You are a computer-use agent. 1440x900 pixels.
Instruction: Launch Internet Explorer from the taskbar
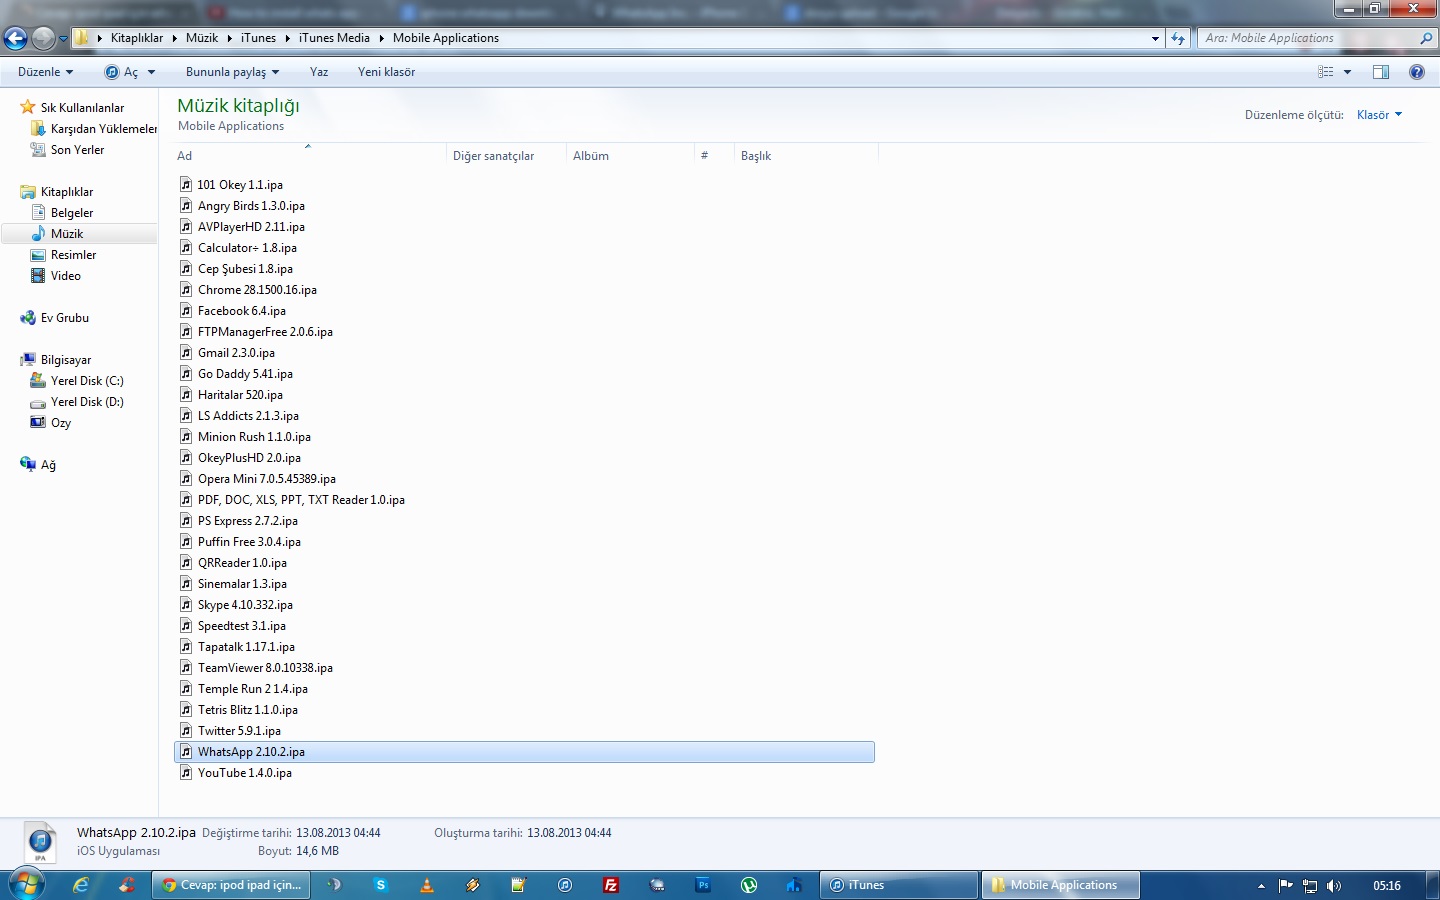click(x=81, y=885)
